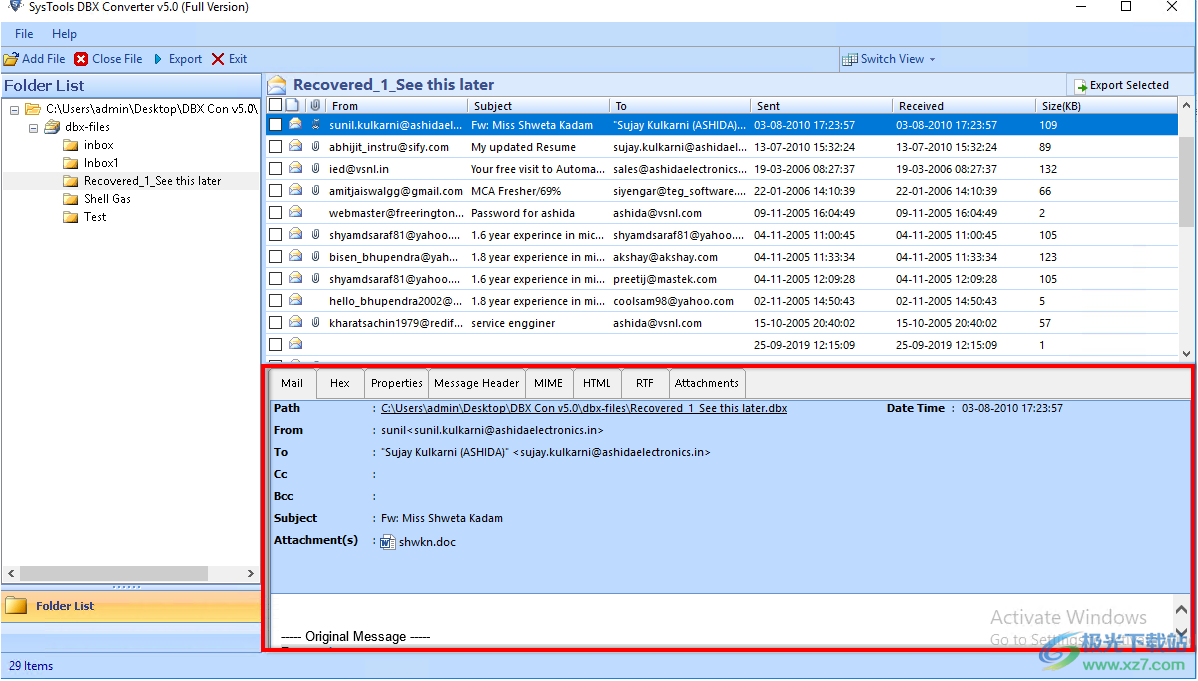1198x681 pixels.
Task: Click the paperclip attachment column header
Action: 312,104
